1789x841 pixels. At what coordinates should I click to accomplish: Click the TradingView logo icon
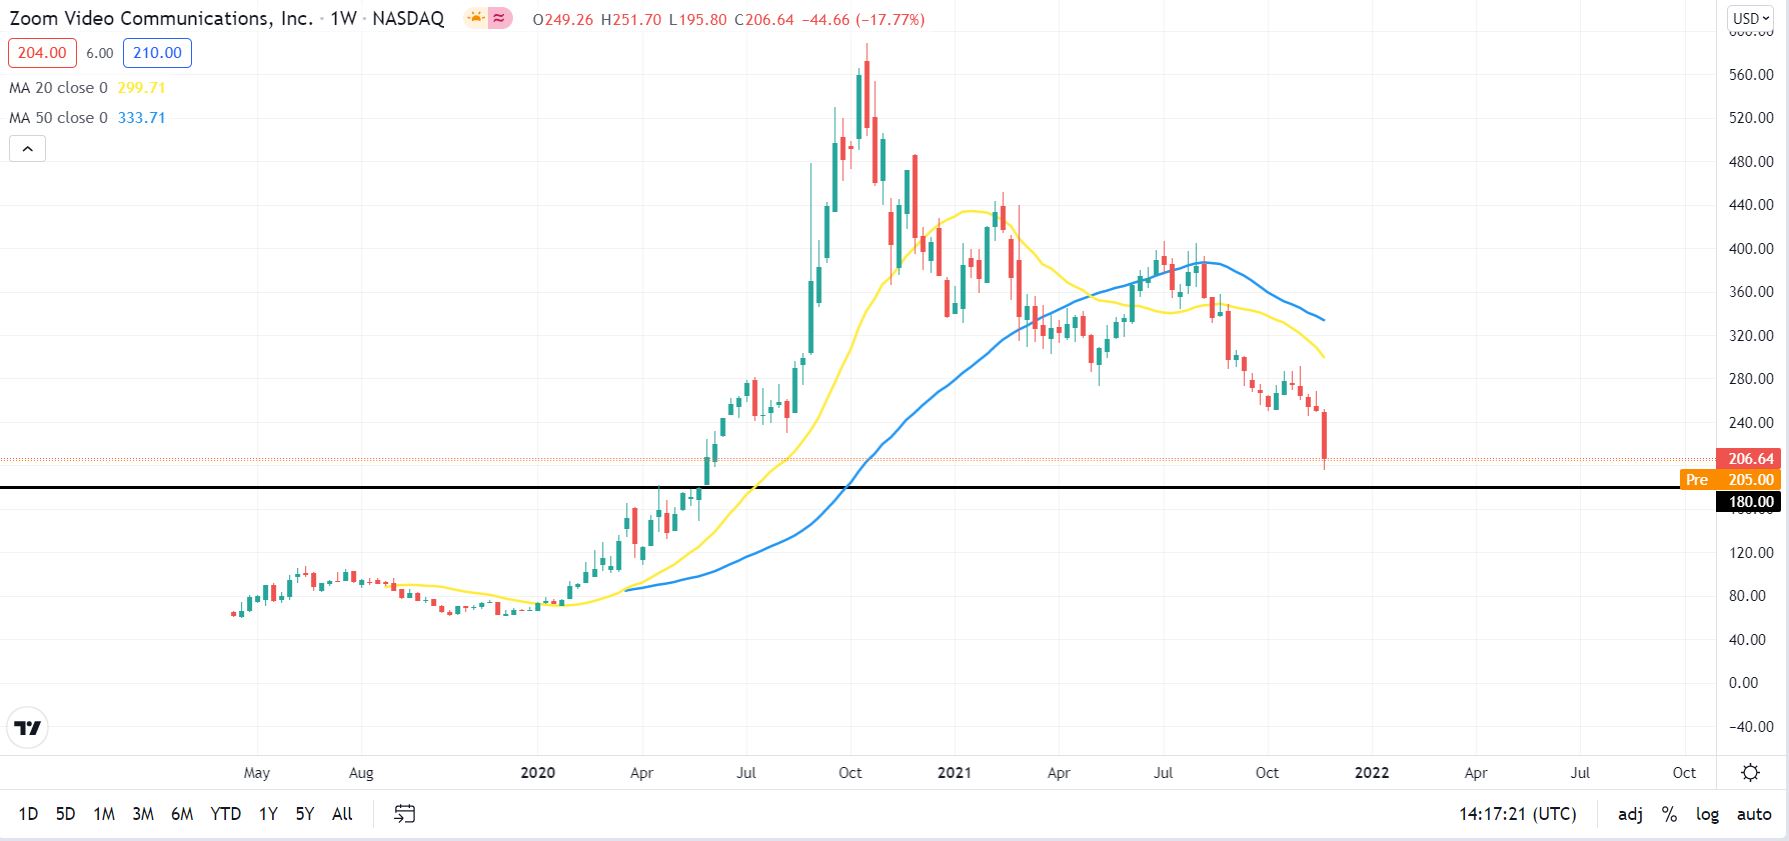click(x=28, y=728)
